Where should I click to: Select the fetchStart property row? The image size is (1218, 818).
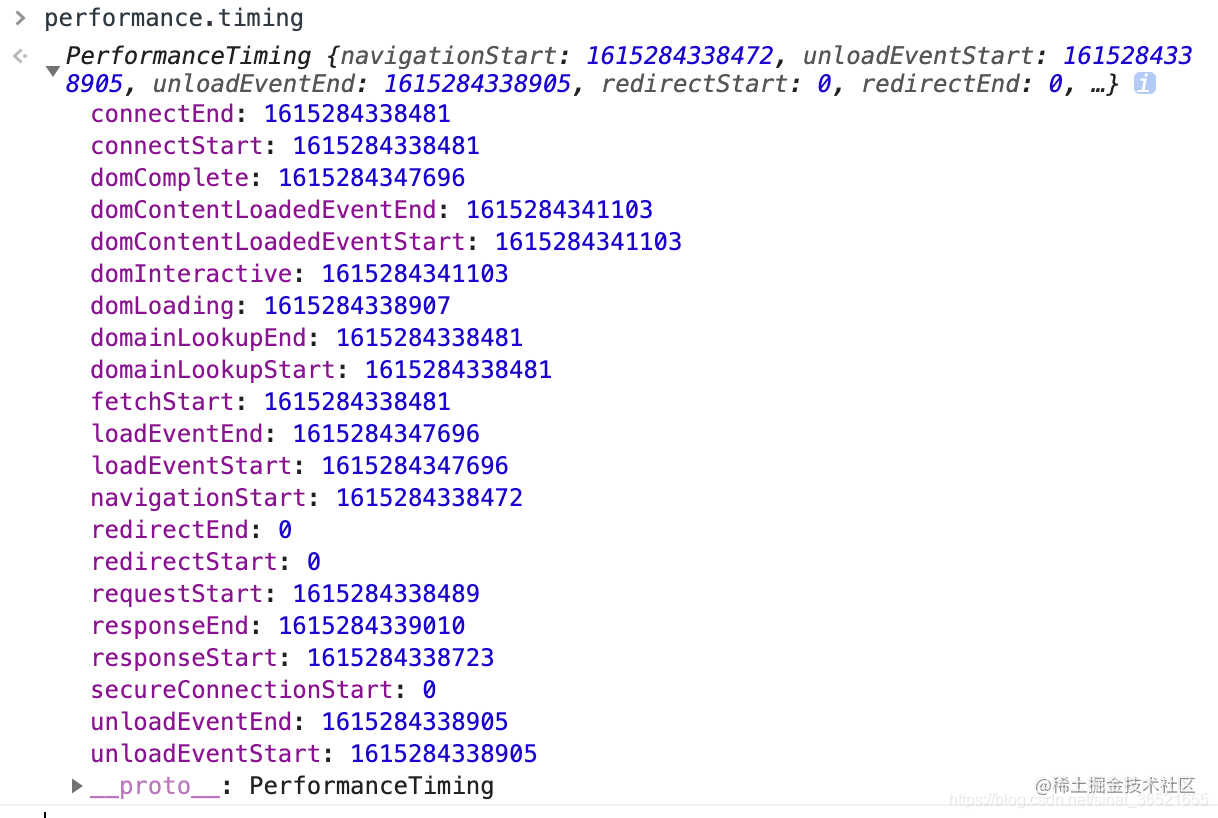click(x=271, y=402)
